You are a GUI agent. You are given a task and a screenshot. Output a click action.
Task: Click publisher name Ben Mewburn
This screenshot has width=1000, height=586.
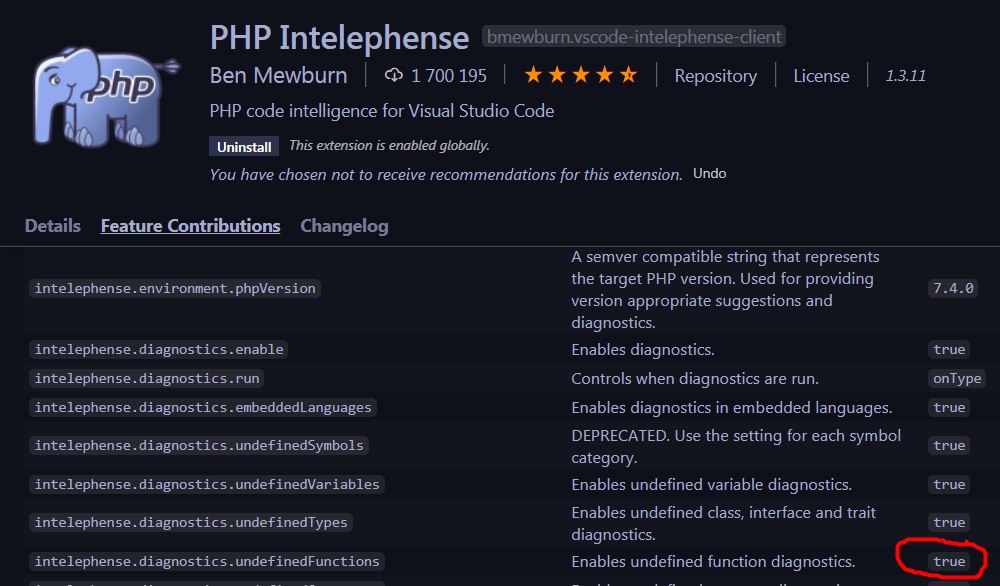click(278, 75)
